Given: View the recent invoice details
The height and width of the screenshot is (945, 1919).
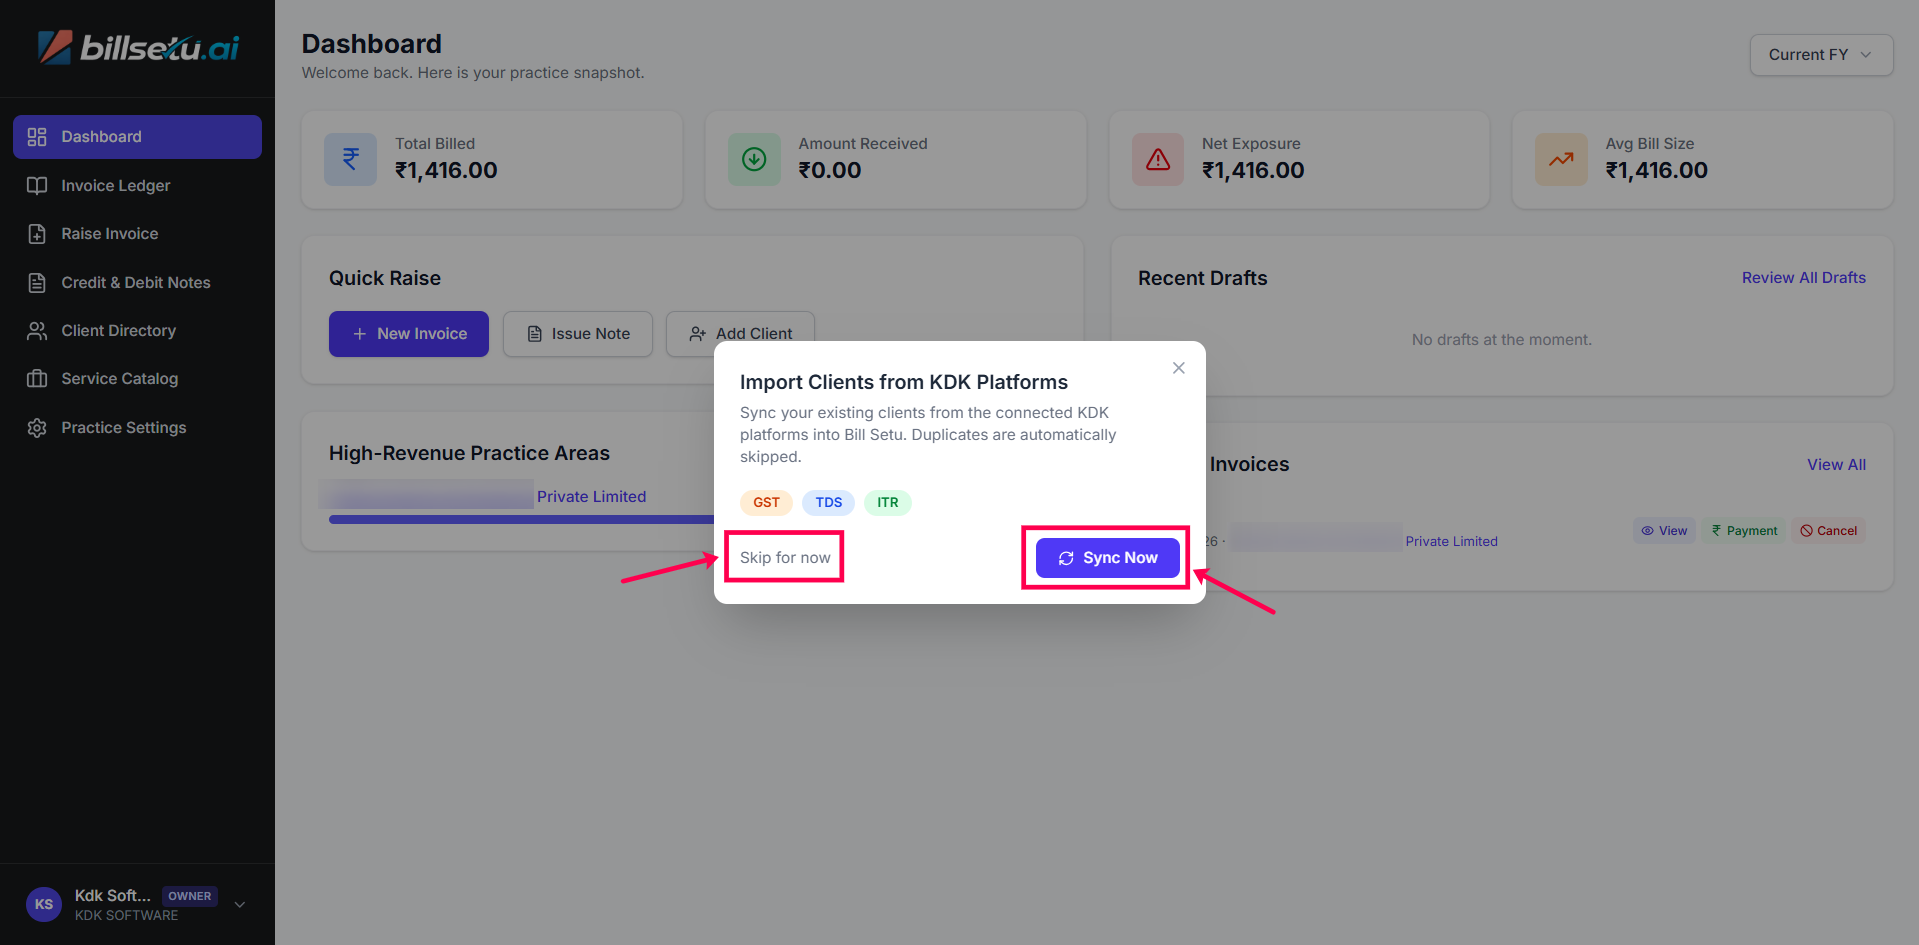Looking at the screenshot, I should pyautogui.click(x=1664, y=531).
